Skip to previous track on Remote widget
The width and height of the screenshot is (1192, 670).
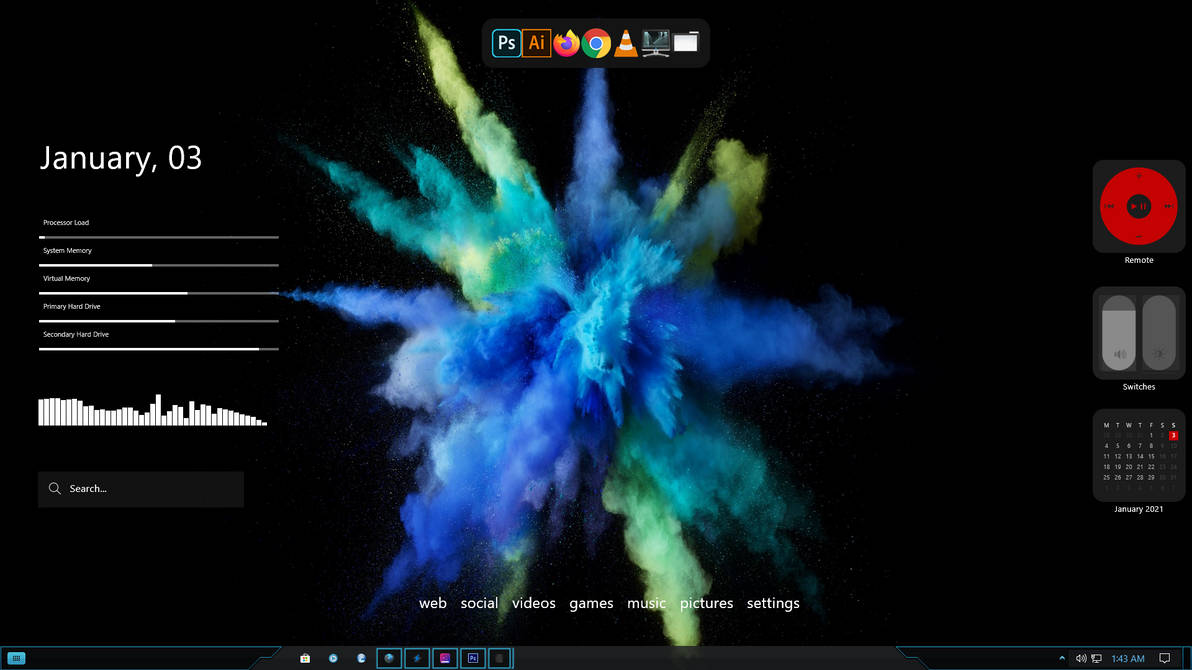click(x=1110, y=206)
